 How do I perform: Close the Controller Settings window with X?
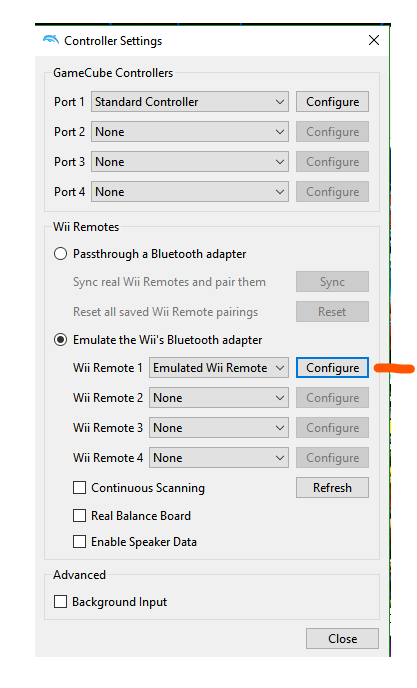pos(374,40)
